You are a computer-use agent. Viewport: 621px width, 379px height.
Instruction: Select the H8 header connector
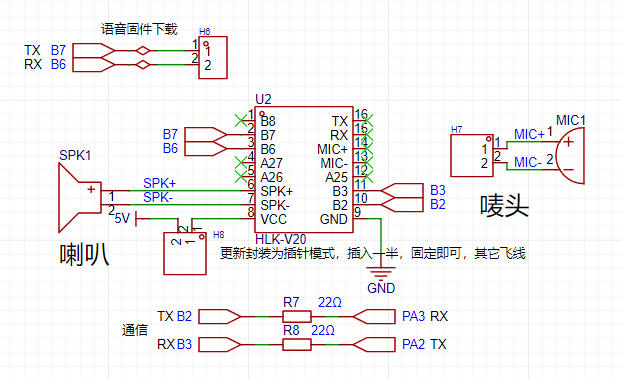tap(185, 253)
